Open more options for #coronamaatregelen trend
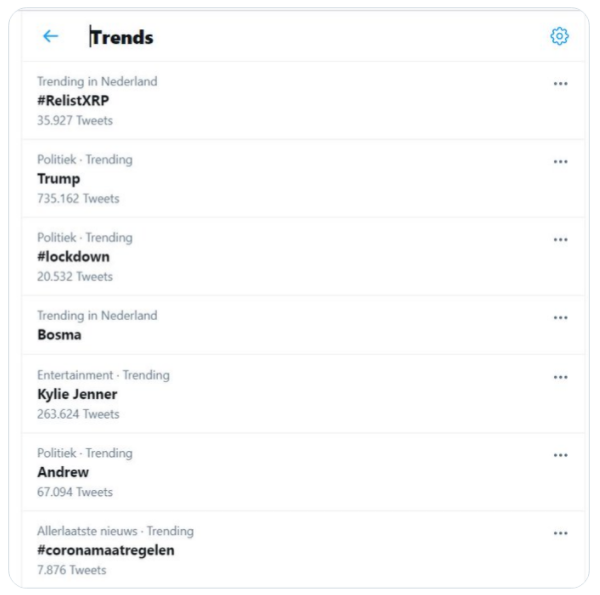600x595 pixels. coord(561,533)
